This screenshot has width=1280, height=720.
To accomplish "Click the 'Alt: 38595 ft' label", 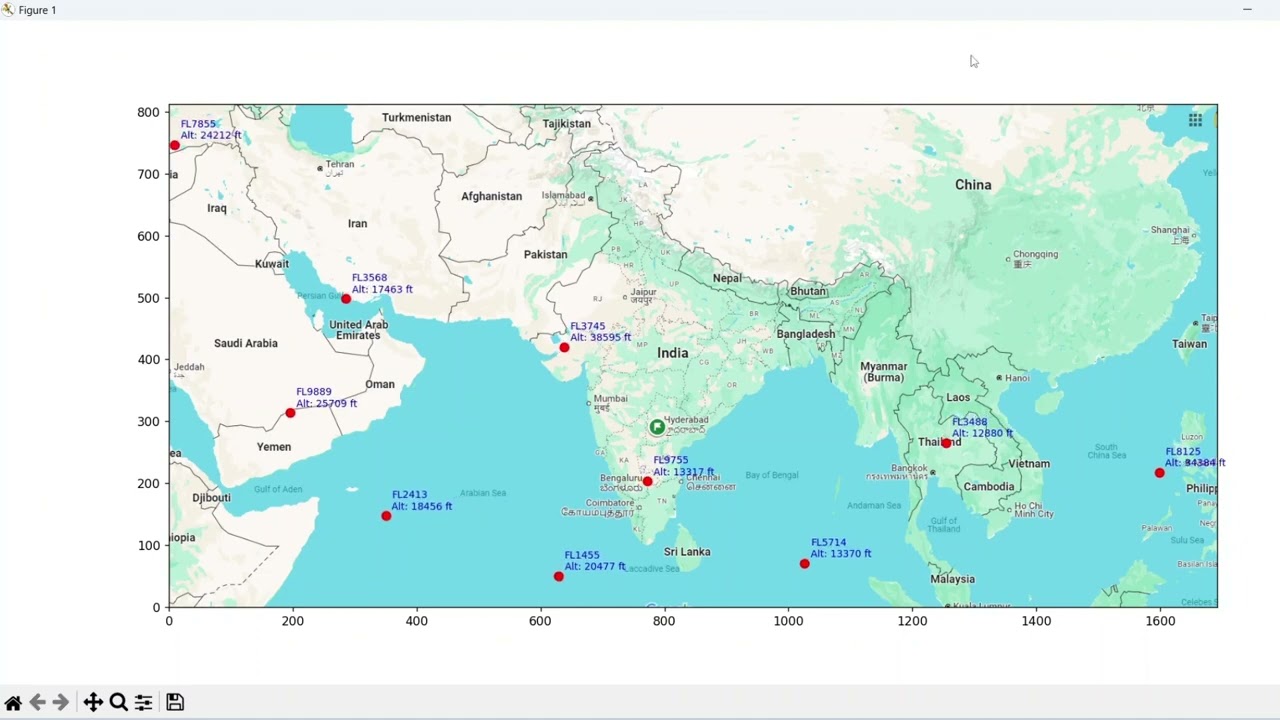I will tap(601, 337).
